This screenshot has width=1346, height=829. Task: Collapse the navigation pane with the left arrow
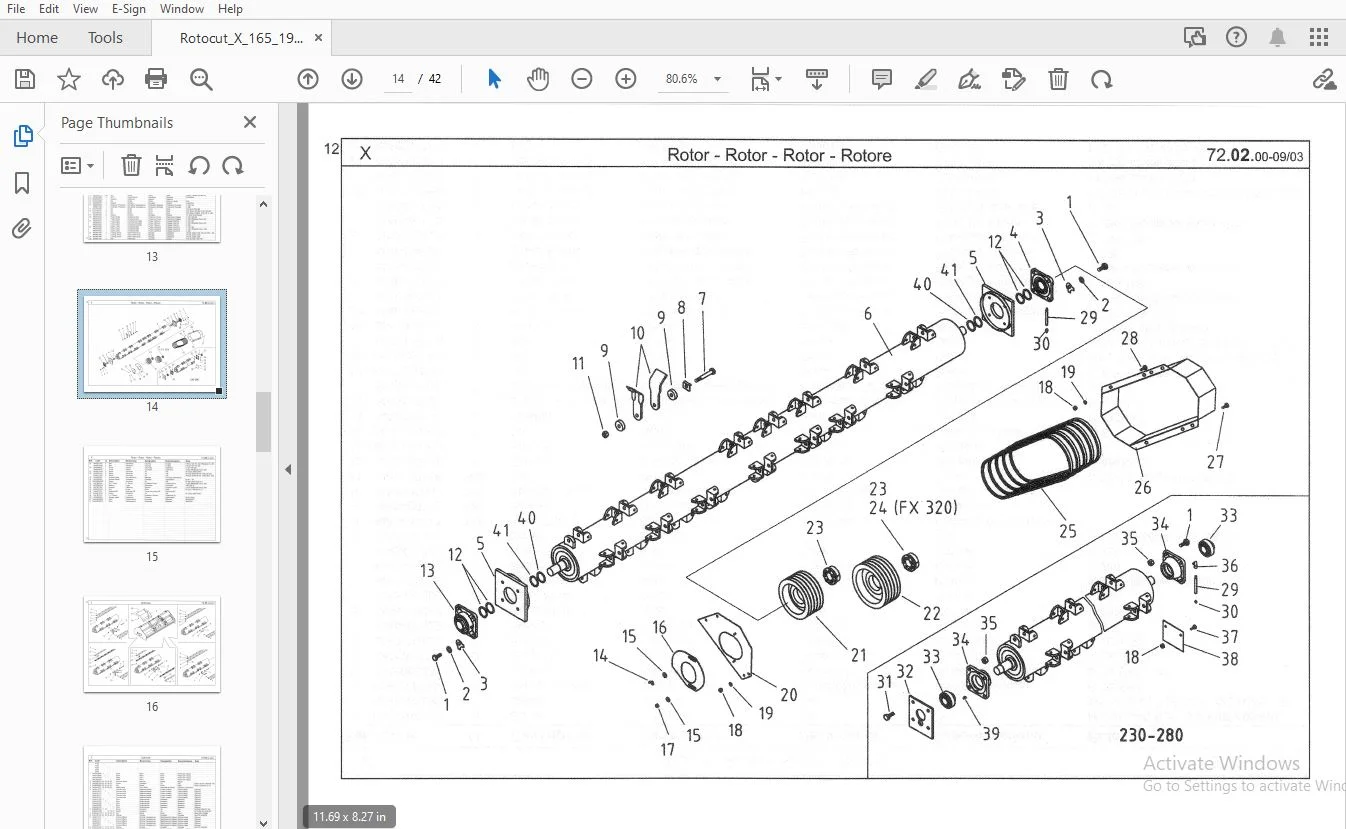click(288, 469)
